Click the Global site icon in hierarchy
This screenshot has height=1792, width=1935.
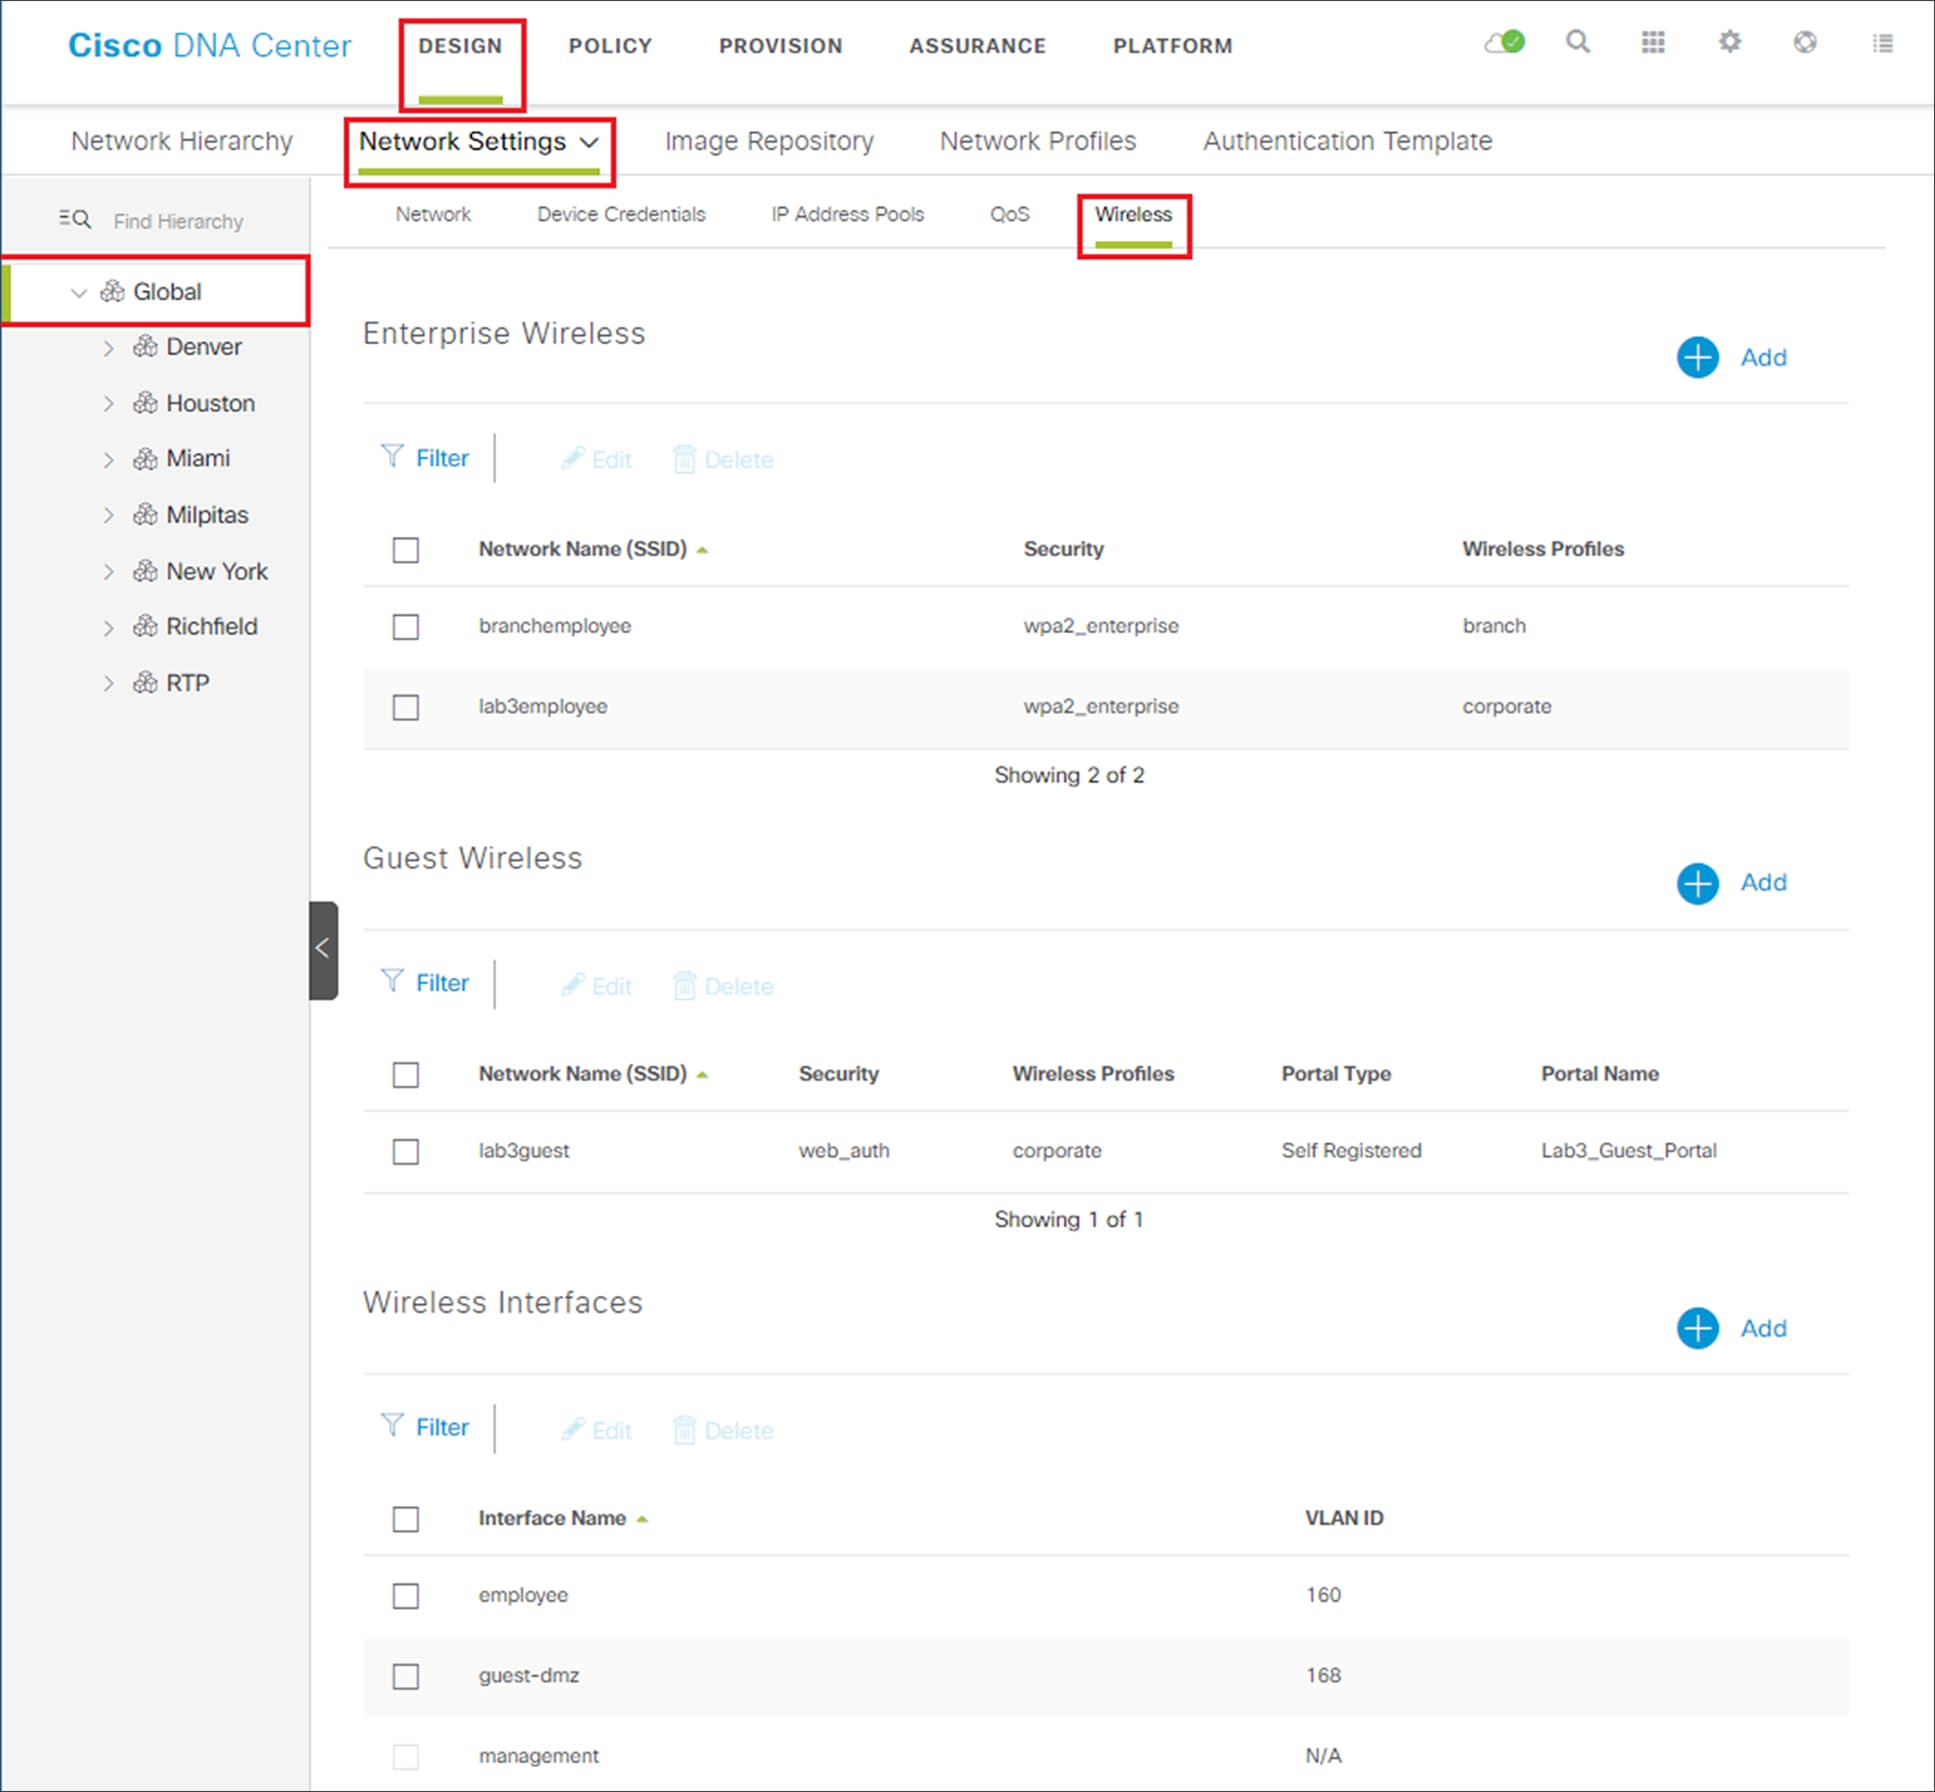click(113, 291)
